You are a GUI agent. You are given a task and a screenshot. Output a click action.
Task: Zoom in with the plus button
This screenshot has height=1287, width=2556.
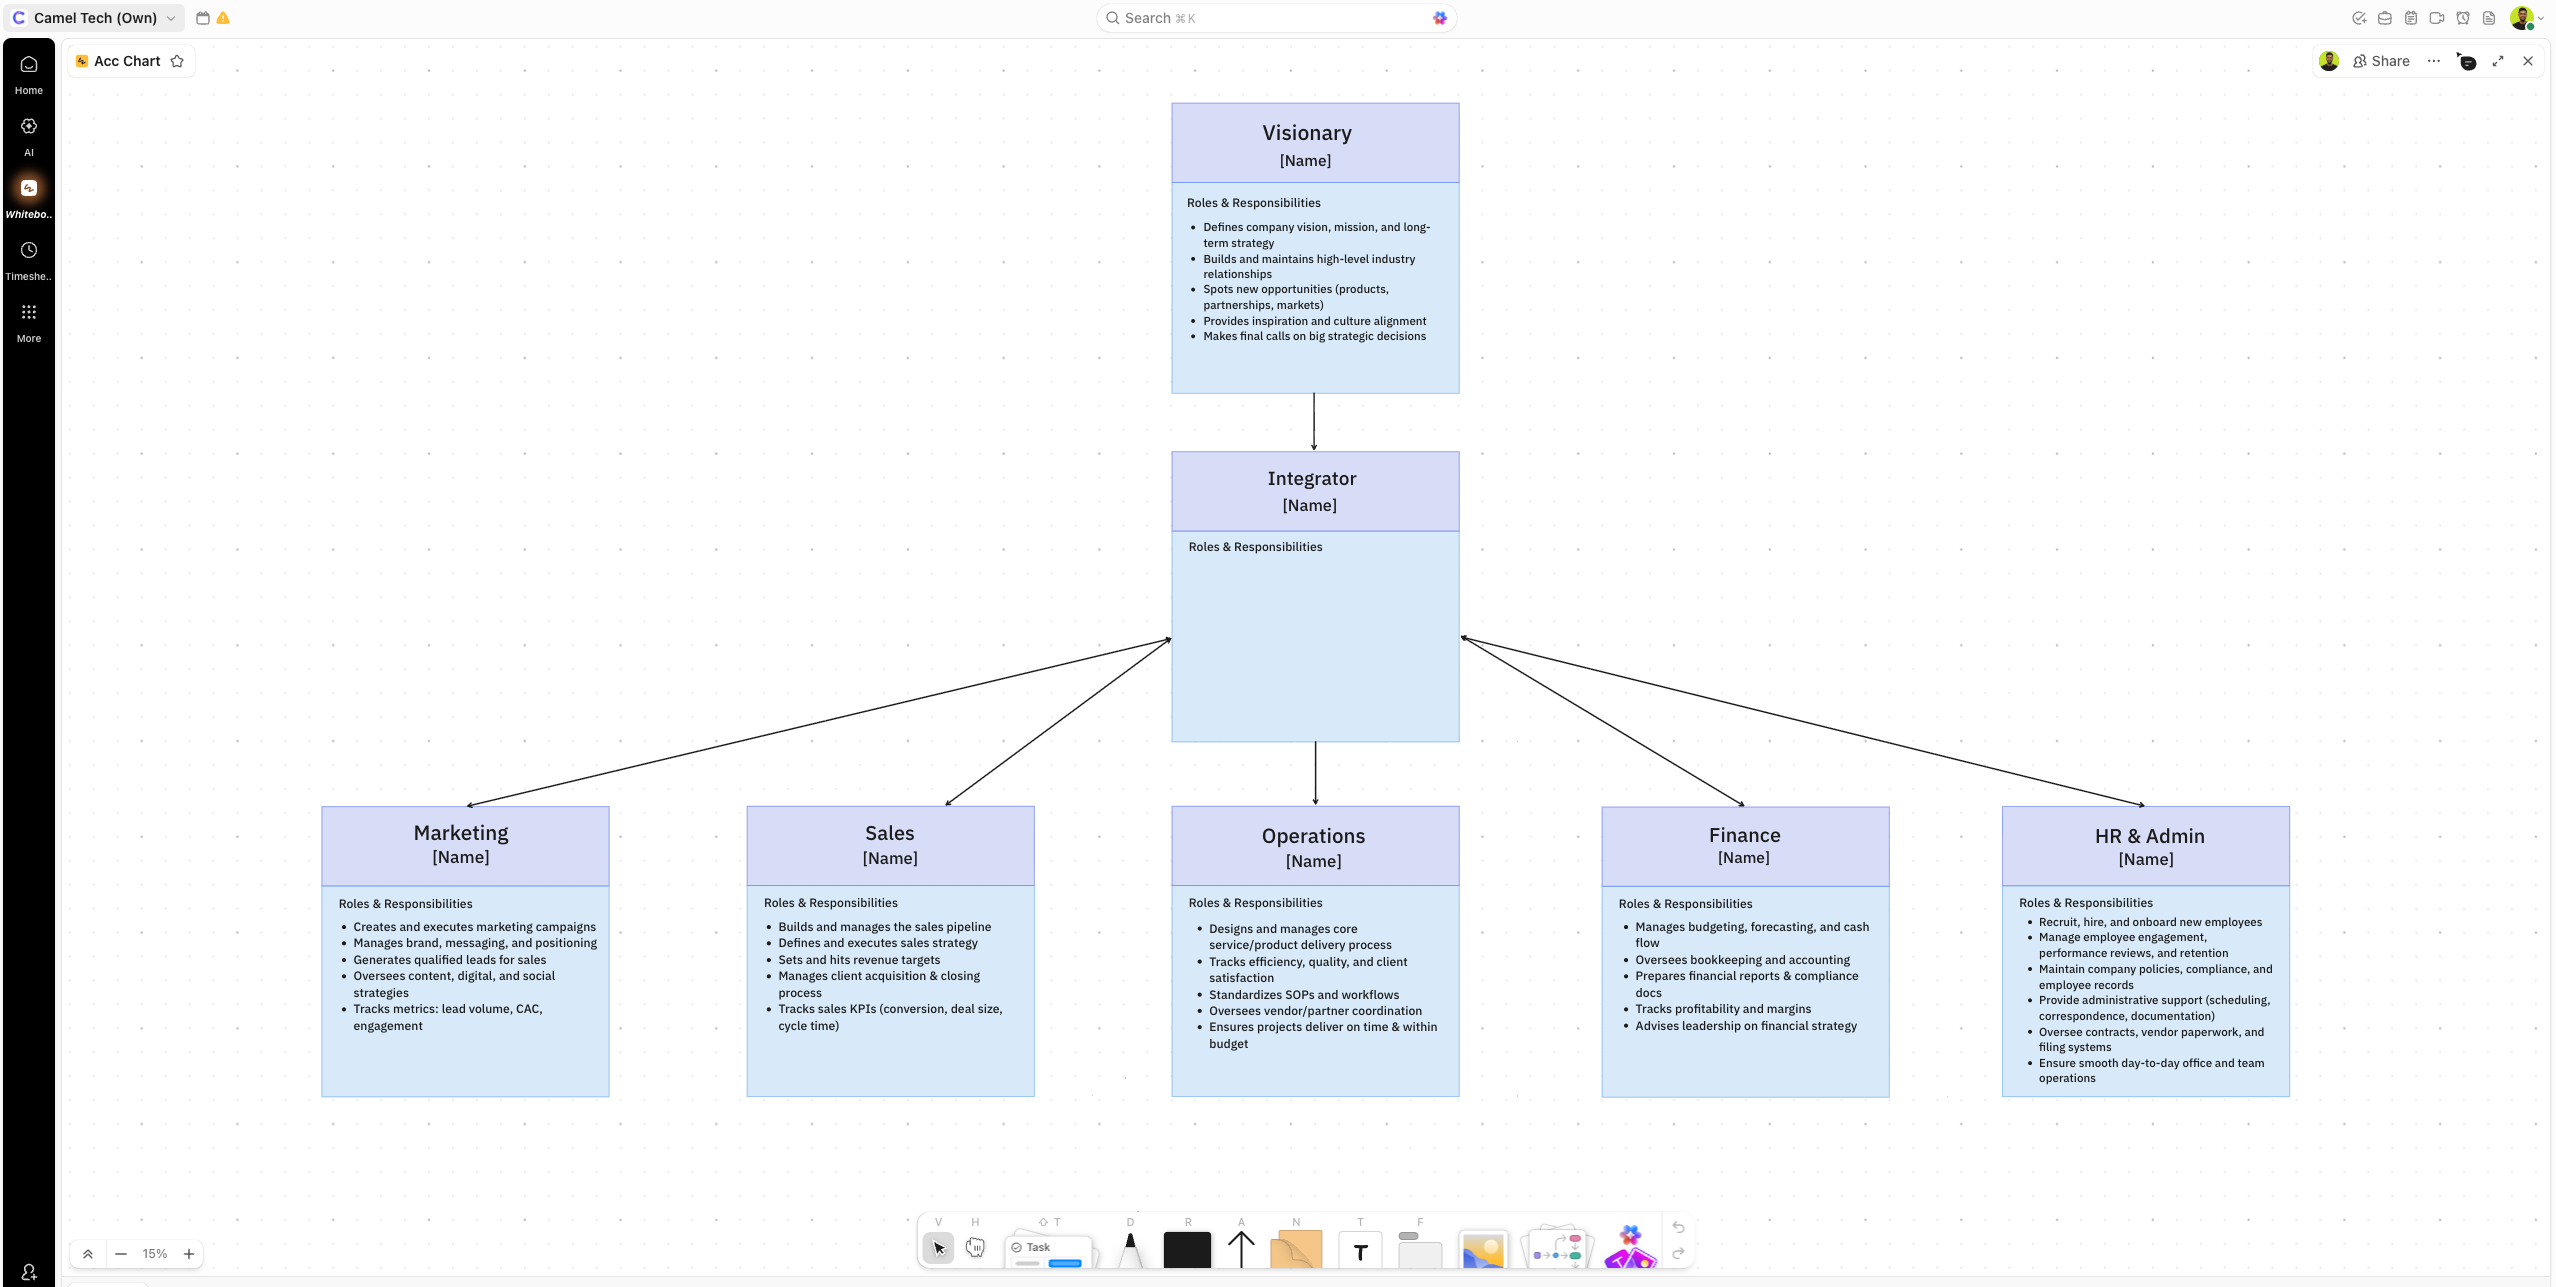188,1254
